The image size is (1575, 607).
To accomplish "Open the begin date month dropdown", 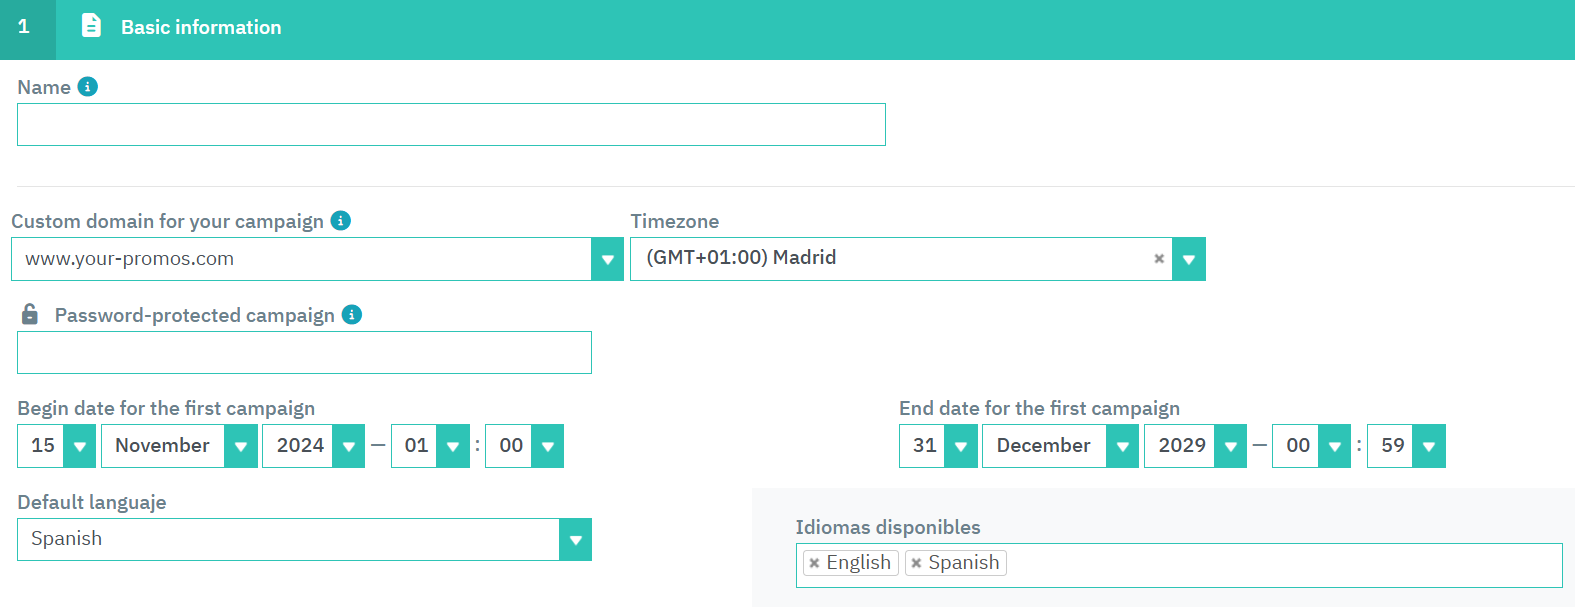I will coord(240,447).
